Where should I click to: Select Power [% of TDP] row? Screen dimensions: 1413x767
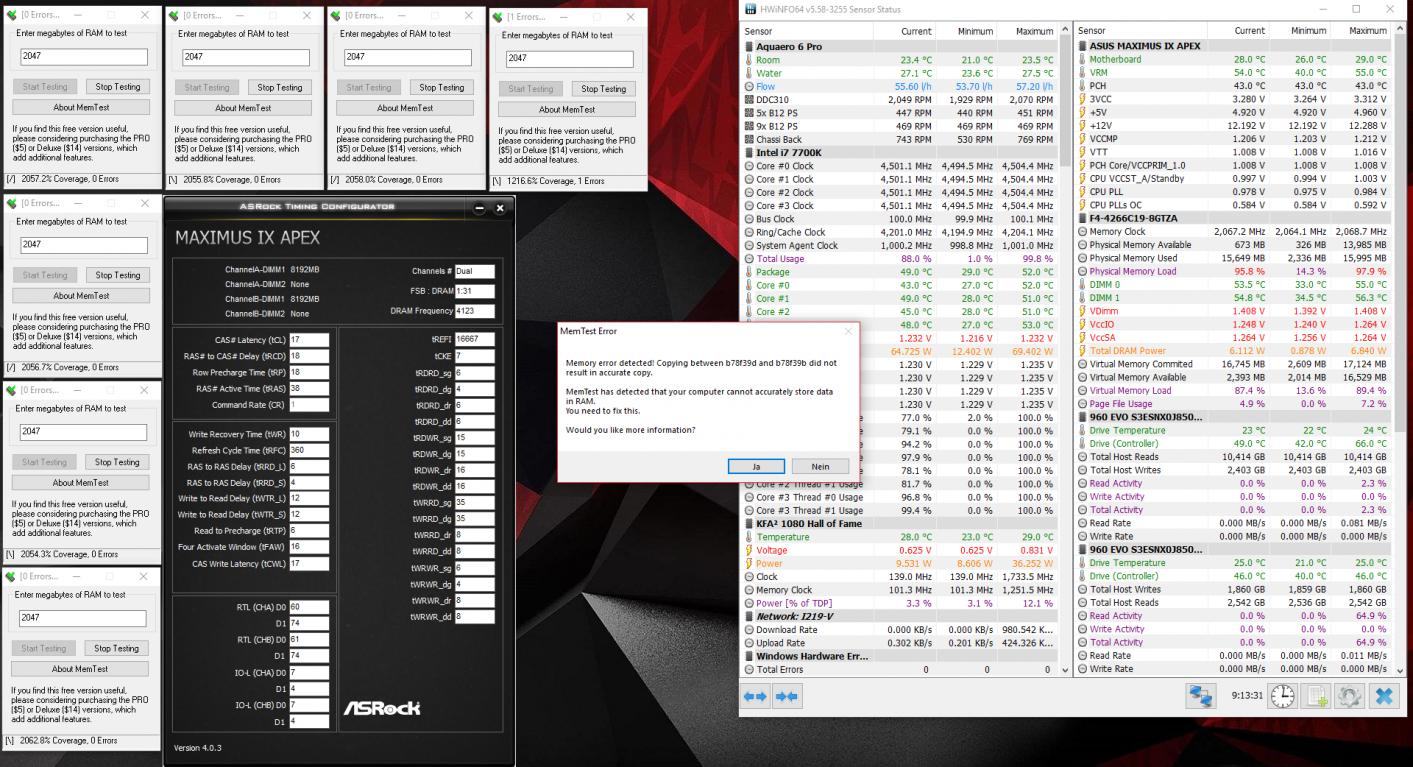tap(900, 603)
